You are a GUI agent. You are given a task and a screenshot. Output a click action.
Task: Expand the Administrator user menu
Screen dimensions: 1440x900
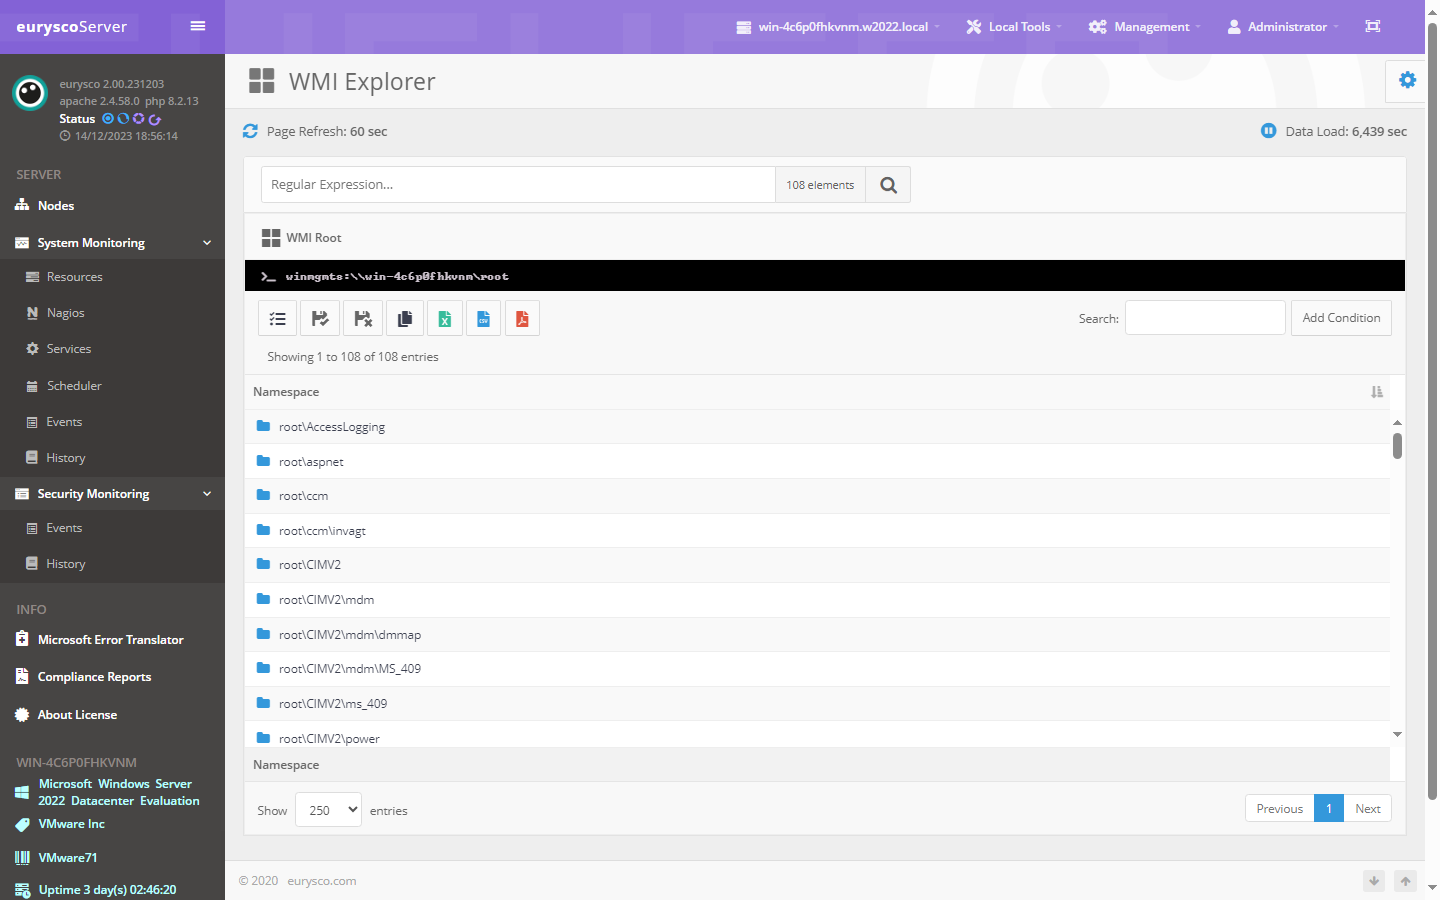point(1283,27)
